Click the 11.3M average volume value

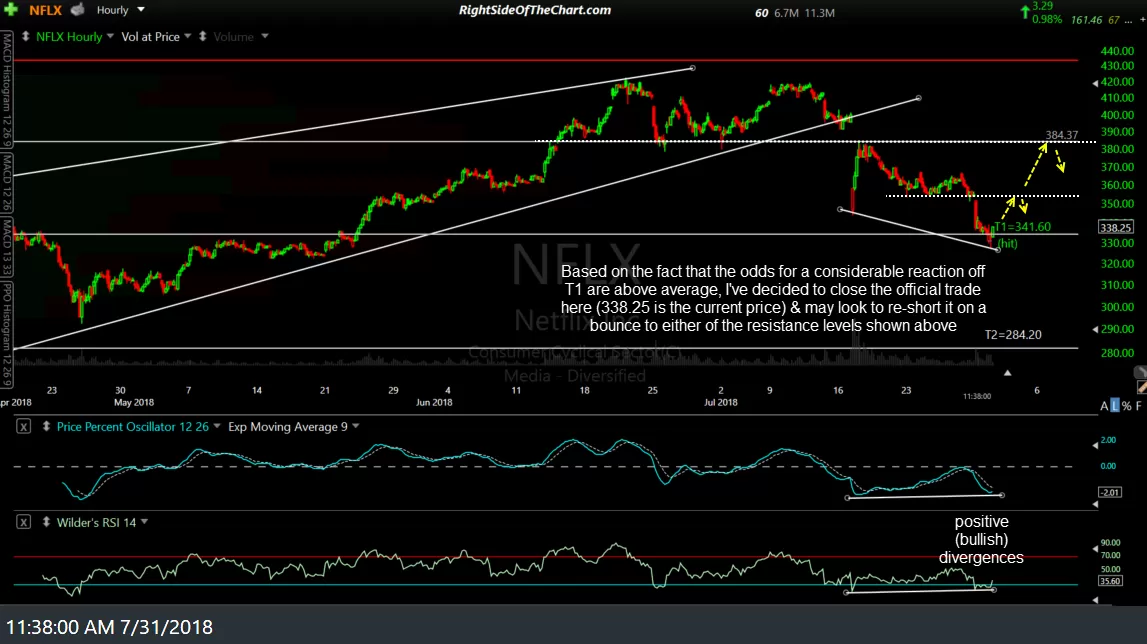pos(819,13)
